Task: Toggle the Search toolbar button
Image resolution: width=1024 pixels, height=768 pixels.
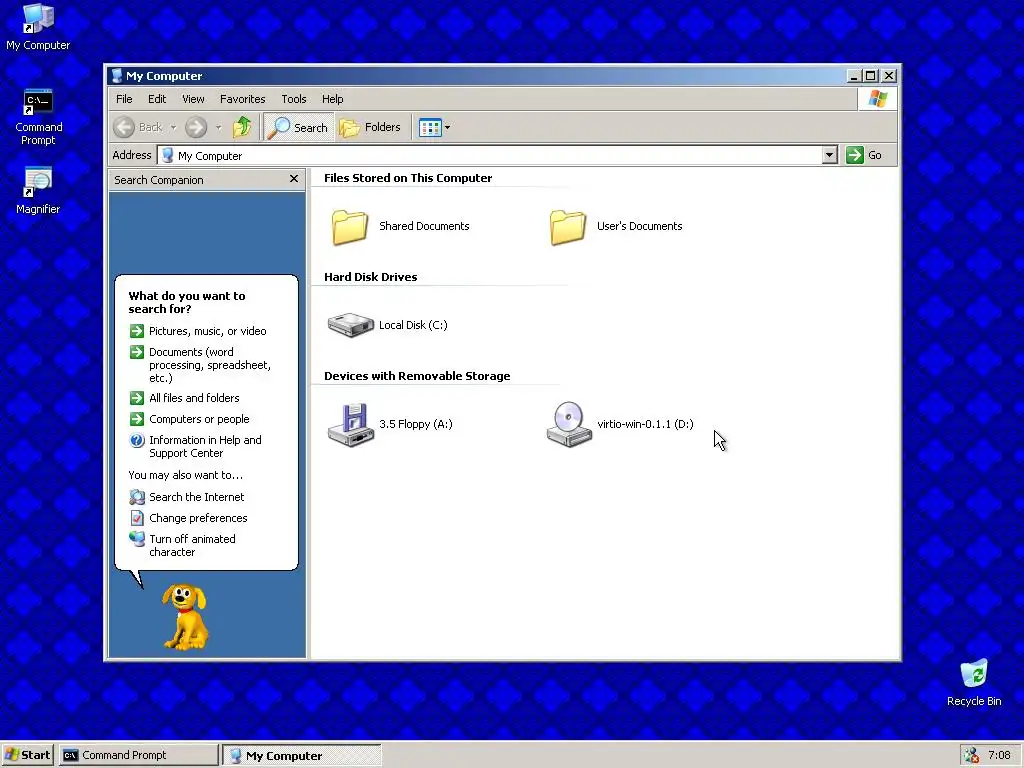Action: click(x=298, y=127)
